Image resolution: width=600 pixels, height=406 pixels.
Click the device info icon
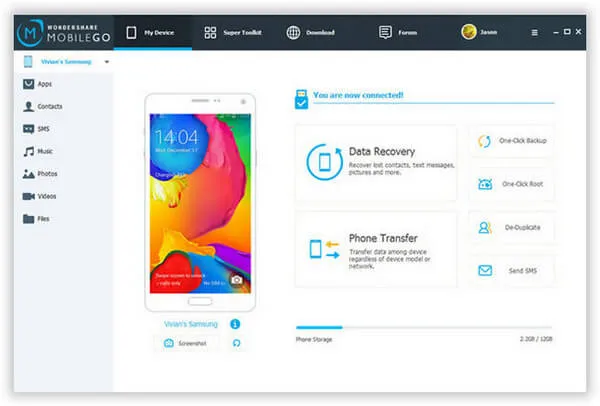coord(235,324)
